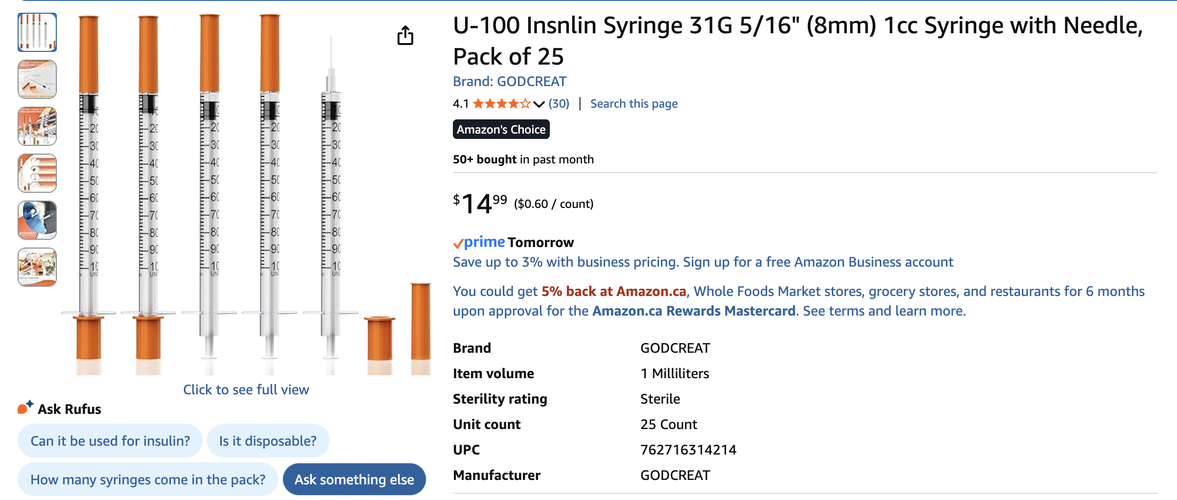
Task: Ask Rufus "Is it disposable?"
Action: [x=268, y=441]
